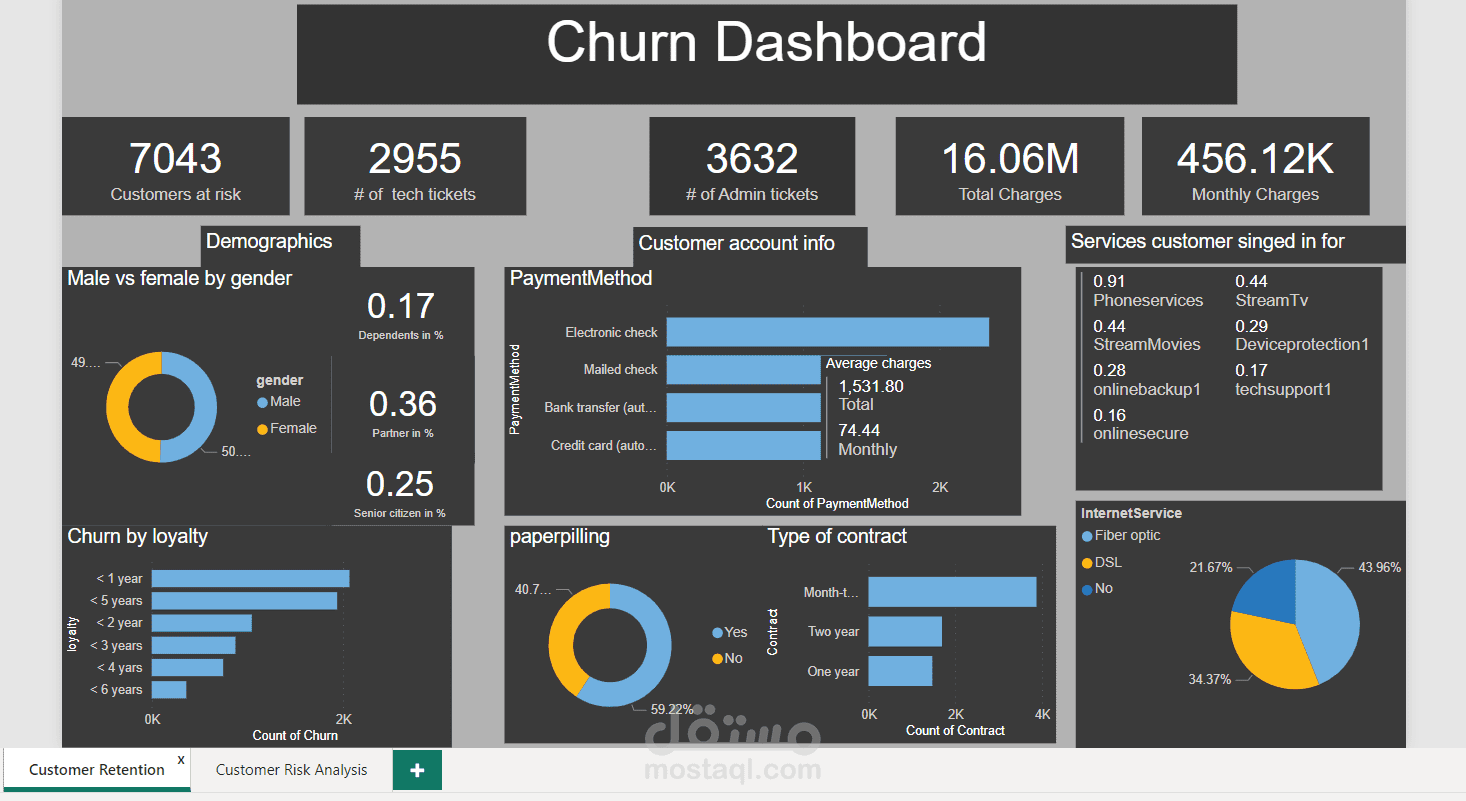Select the < 1 year loyalty bar
This screenshot has height=801, width=1466.
(x=250, y=578)
